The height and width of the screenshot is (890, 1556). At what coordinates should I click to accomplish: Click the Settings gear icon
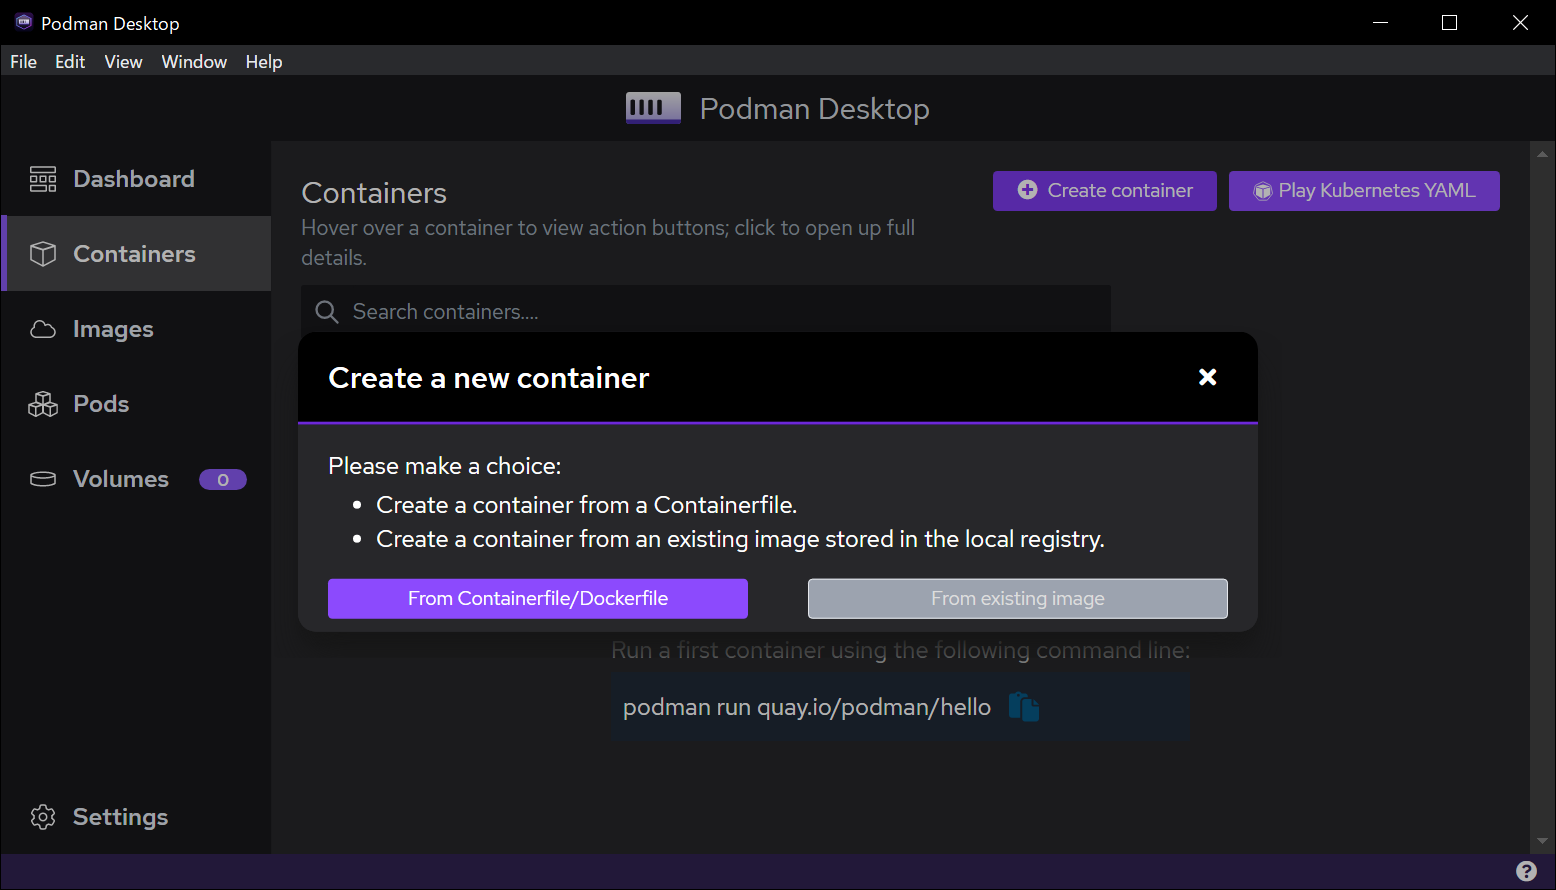click(43, 817)
